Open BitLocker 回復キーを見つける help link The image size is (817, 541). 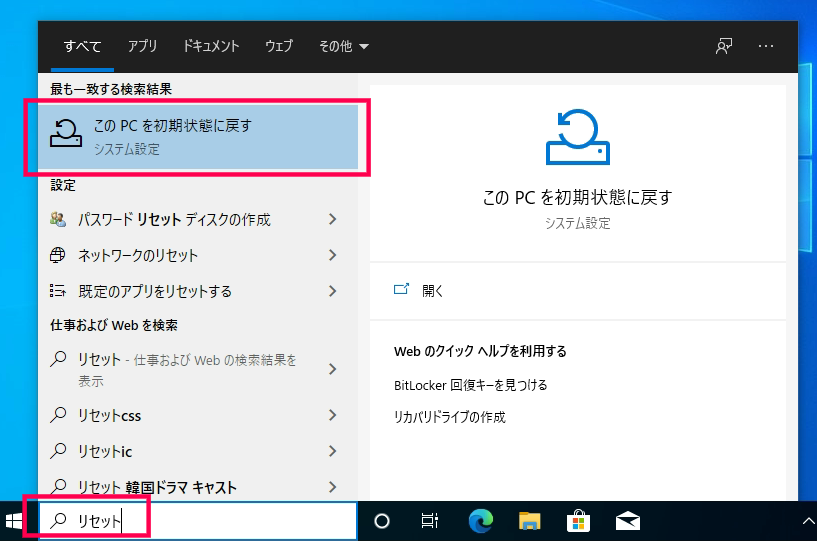tap(471, 385)
